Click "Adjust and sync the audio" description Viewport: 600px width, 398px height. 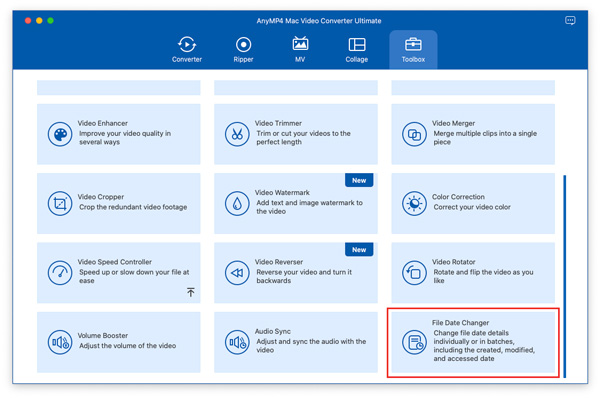coord(311,346)
